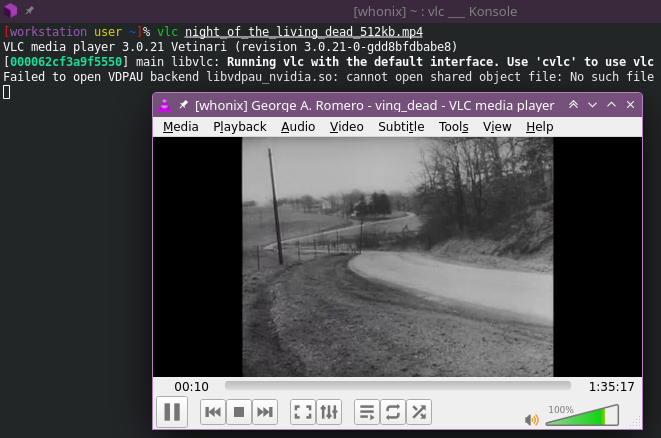Open the Tools menu
Screen dimensions: 661x438
click(453, 127)
